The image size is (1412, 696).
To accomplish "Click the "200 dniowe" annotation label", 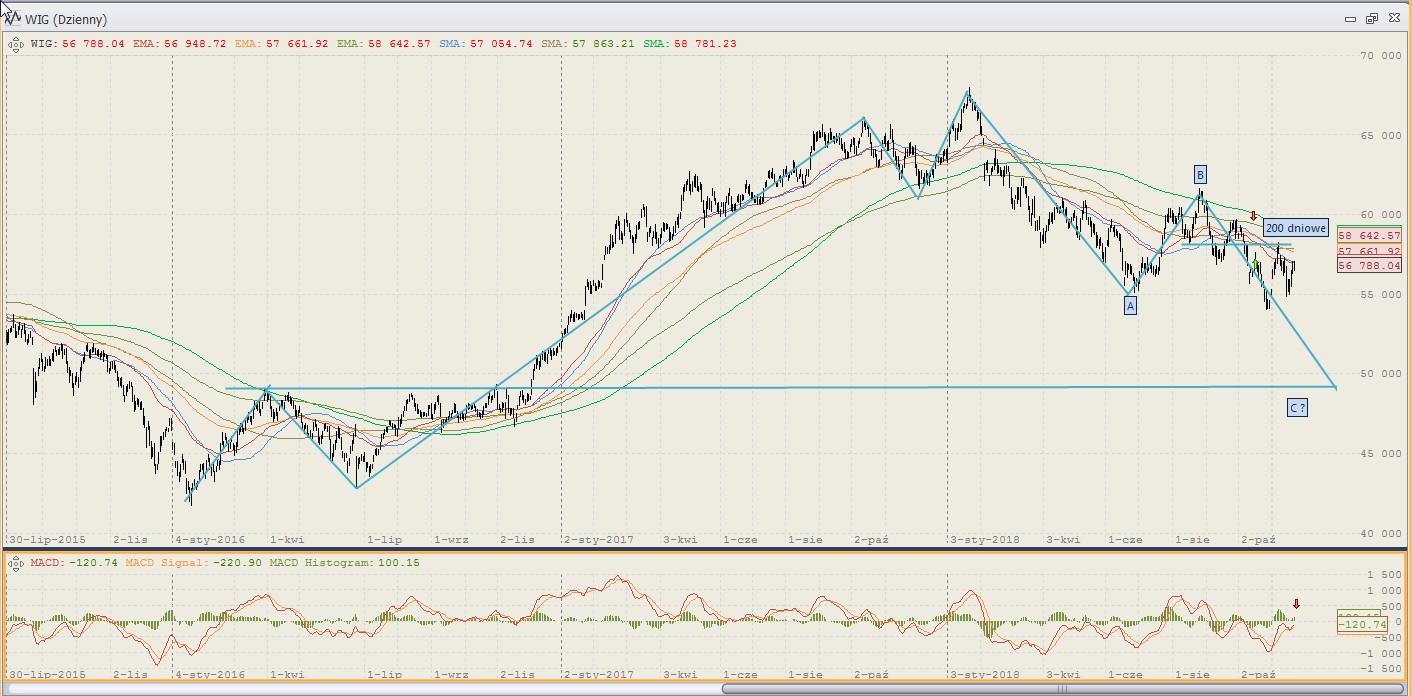I will [x=1295, y=228].
